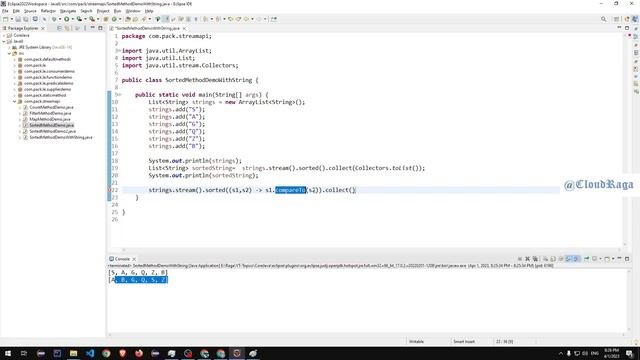This screenshot has height=360, width=640.
Task: Click the External Tools run icon
Action: (x=92, y=19)
